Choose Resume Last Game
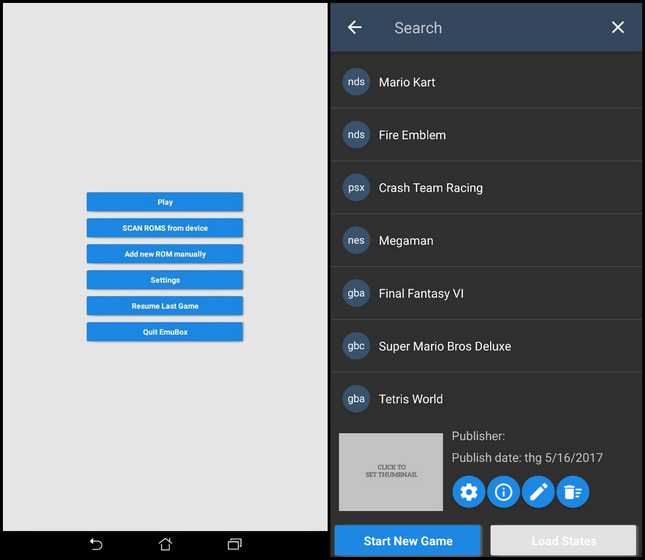 (165, 306)
